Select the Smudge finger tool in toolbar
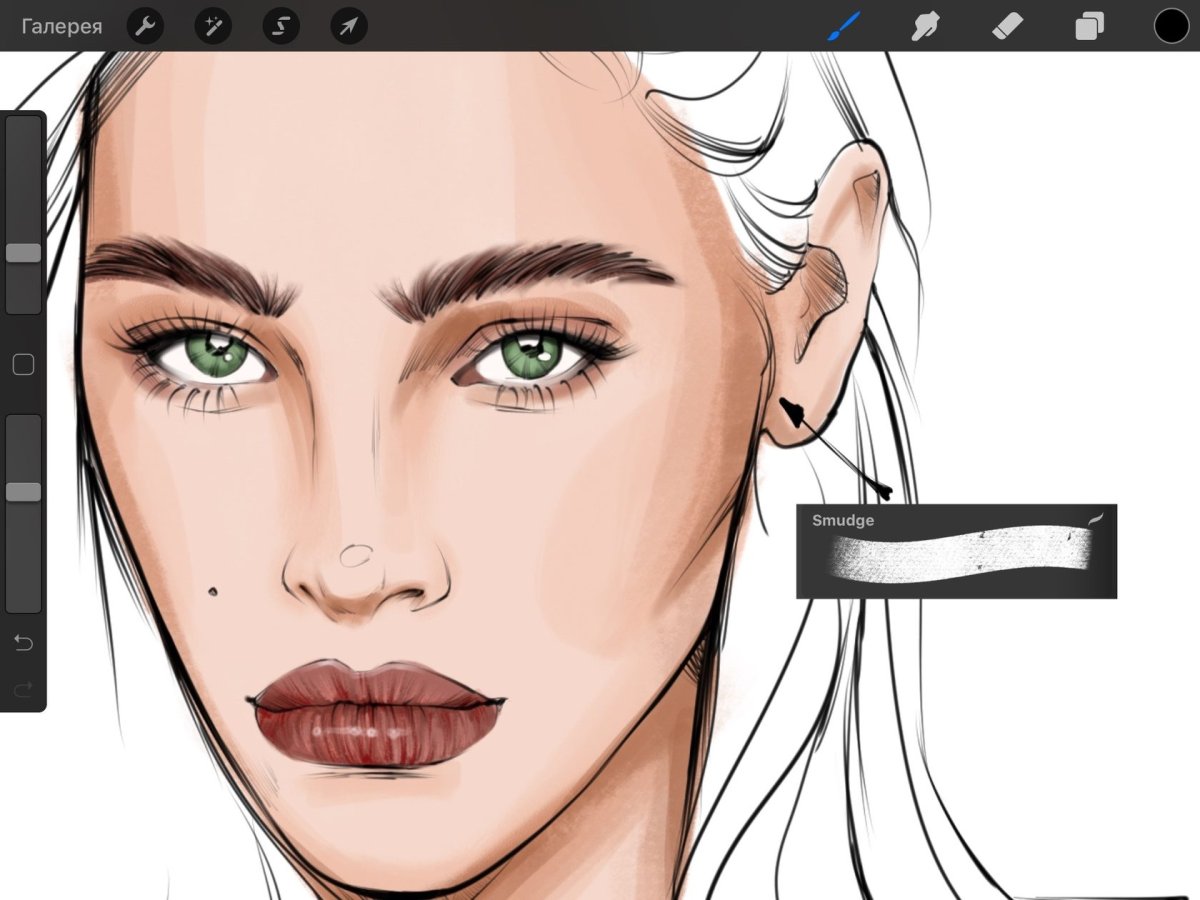The height and width of the screenshot is (900, 1200). 926,26
